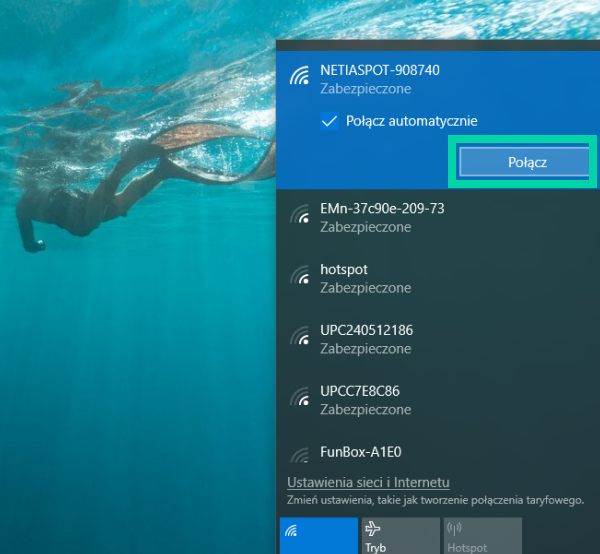Toggle the Wi-Fi quick action tile
600x554 pixels.
(x=318, y=535)
